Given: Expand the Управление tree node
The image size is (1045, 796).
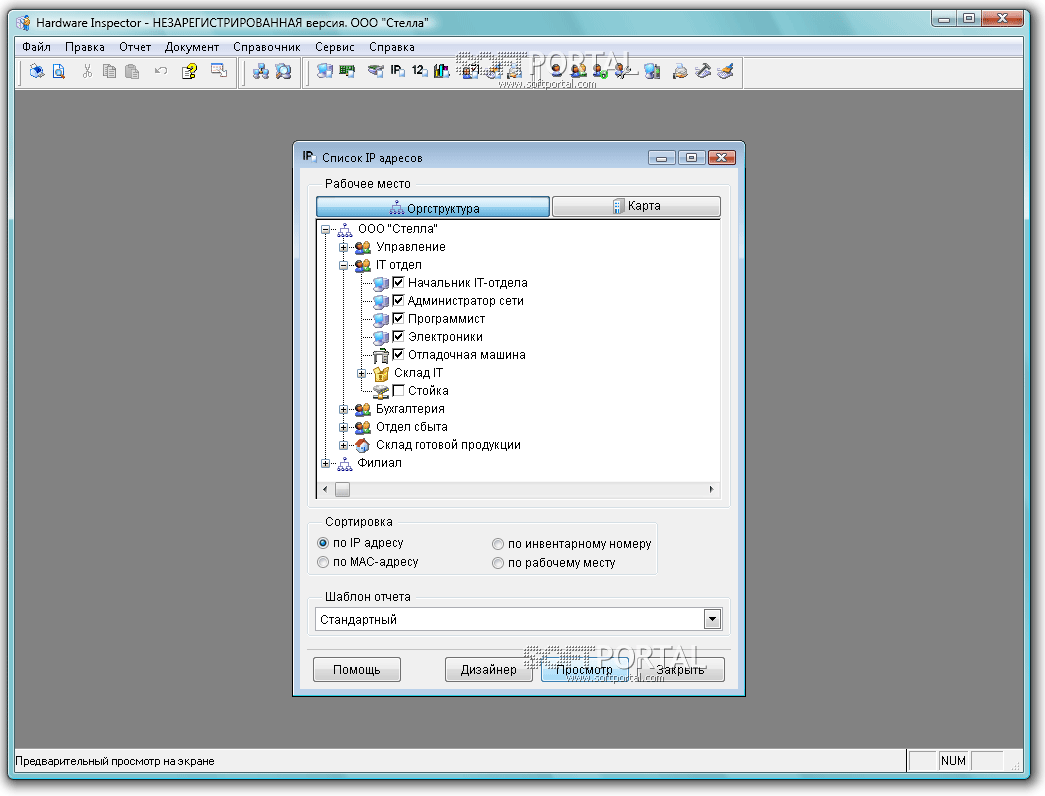Looking at the screenshot, I should click(x=344, y=247).
